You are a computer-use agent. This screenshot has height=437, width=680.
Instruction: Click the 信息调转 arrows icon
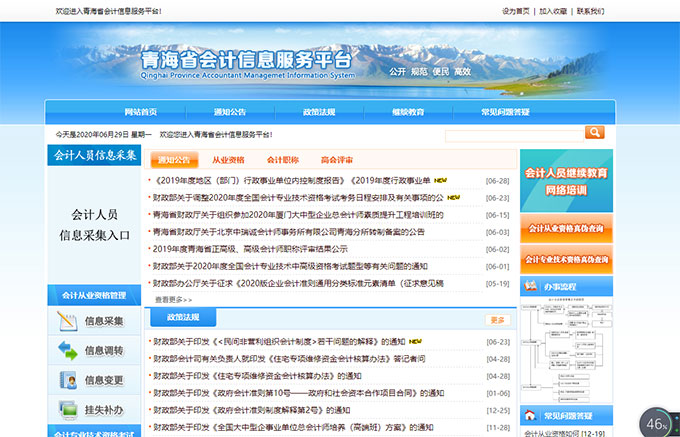coord(68,350)
